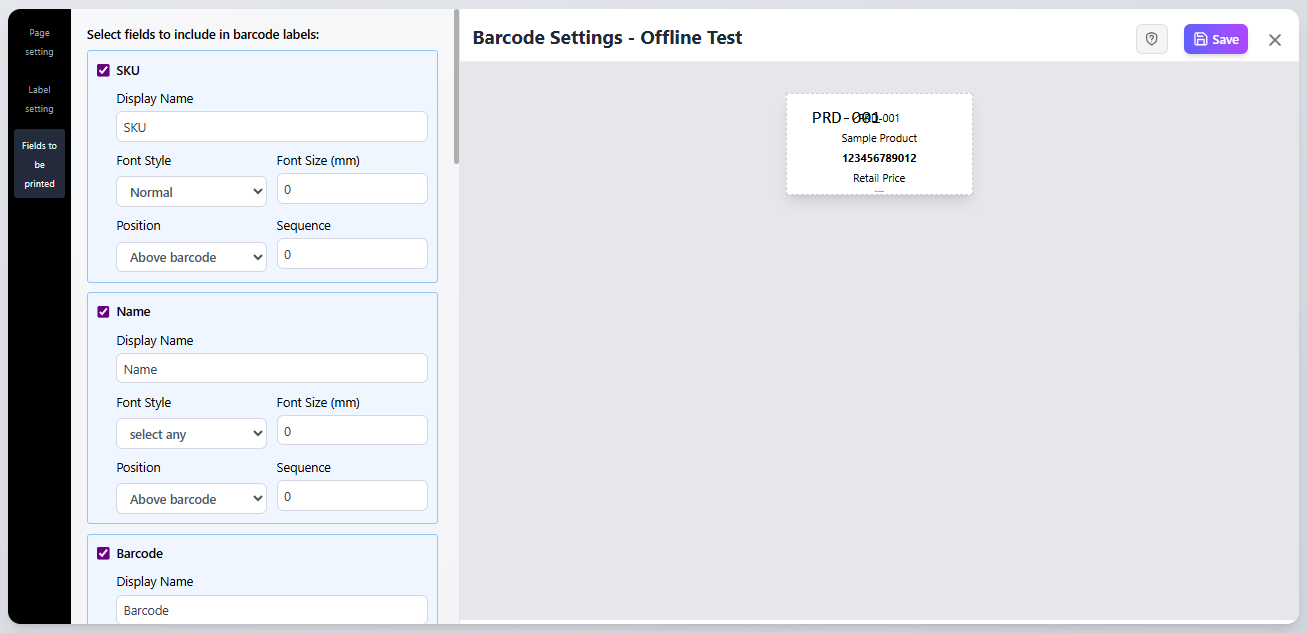The width and height of the screenshot is (1307, 633).
Task: Open the Name Position dropdown
Action: point(191,499)
